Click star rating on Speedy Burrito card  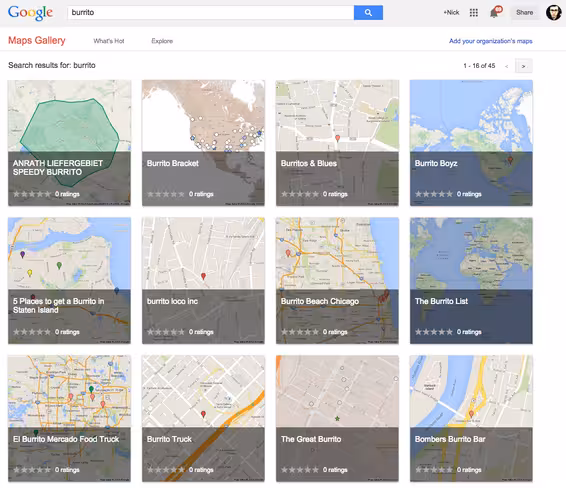point(32,194)
